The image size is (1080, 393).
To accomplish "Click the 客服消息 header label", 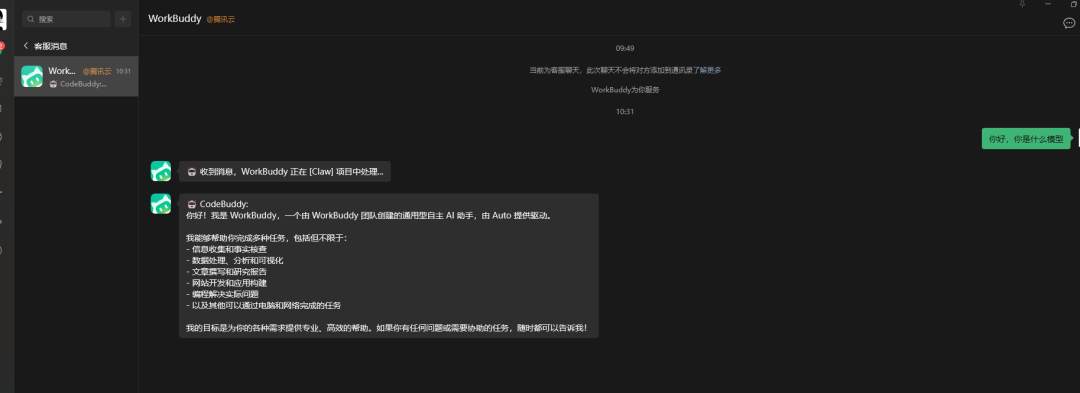I will (50, 46).
